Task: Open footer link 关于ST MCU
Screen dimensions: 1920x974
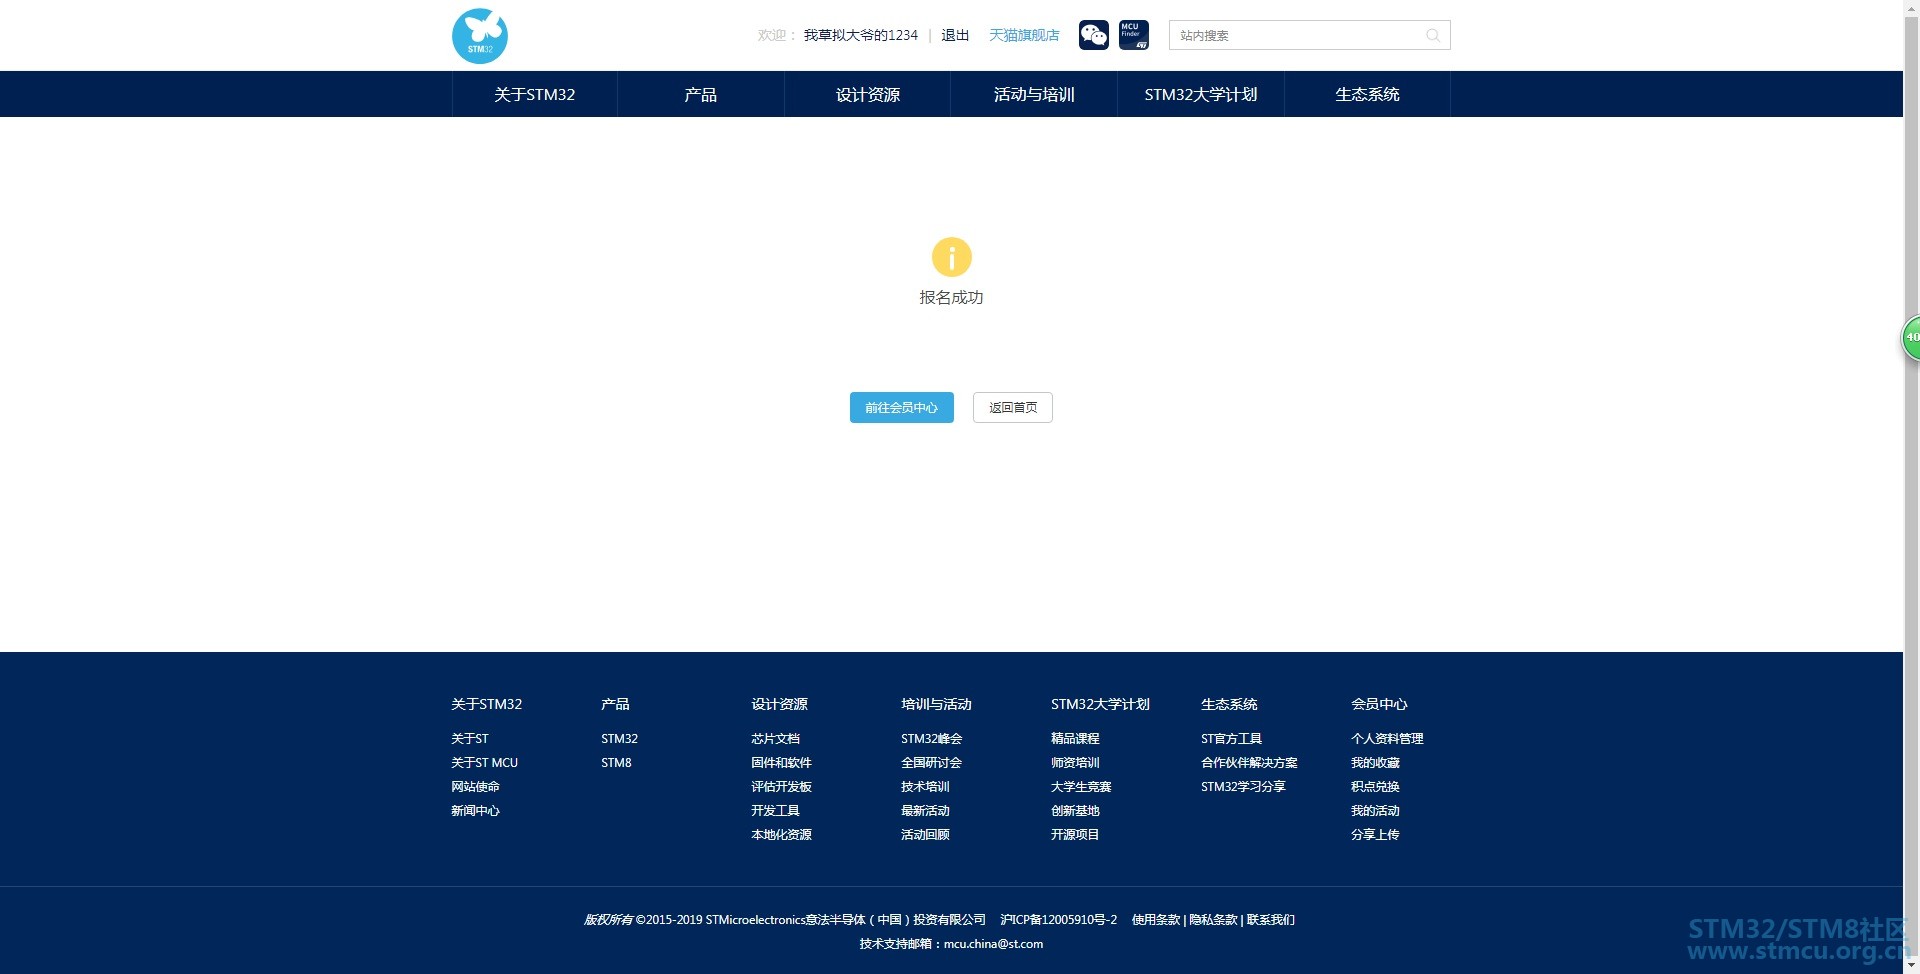Action: pos(485,762)
